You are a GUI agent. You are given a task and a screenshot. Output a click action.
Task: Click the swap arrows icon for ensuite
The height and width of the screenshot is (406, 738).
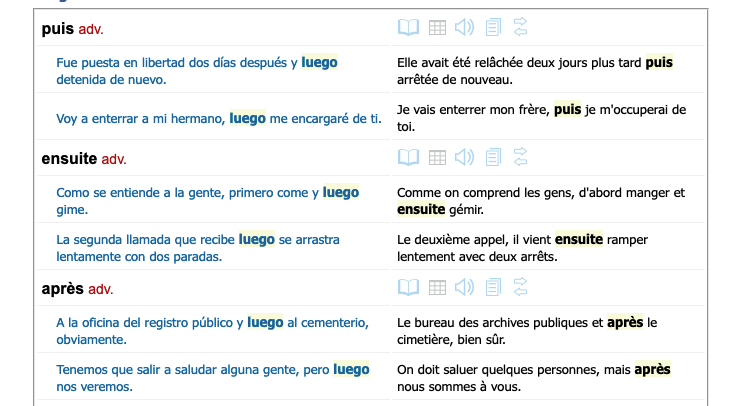520,157
